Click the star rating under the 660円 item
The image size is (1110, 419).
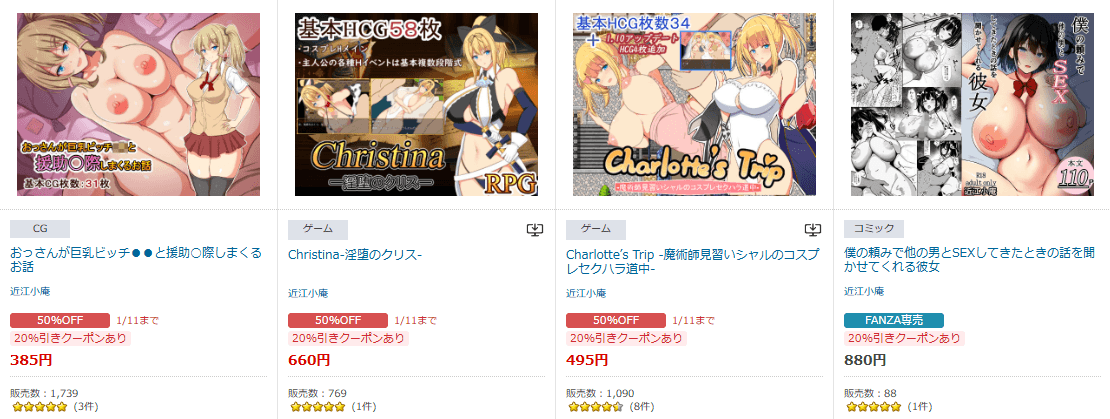316,407
